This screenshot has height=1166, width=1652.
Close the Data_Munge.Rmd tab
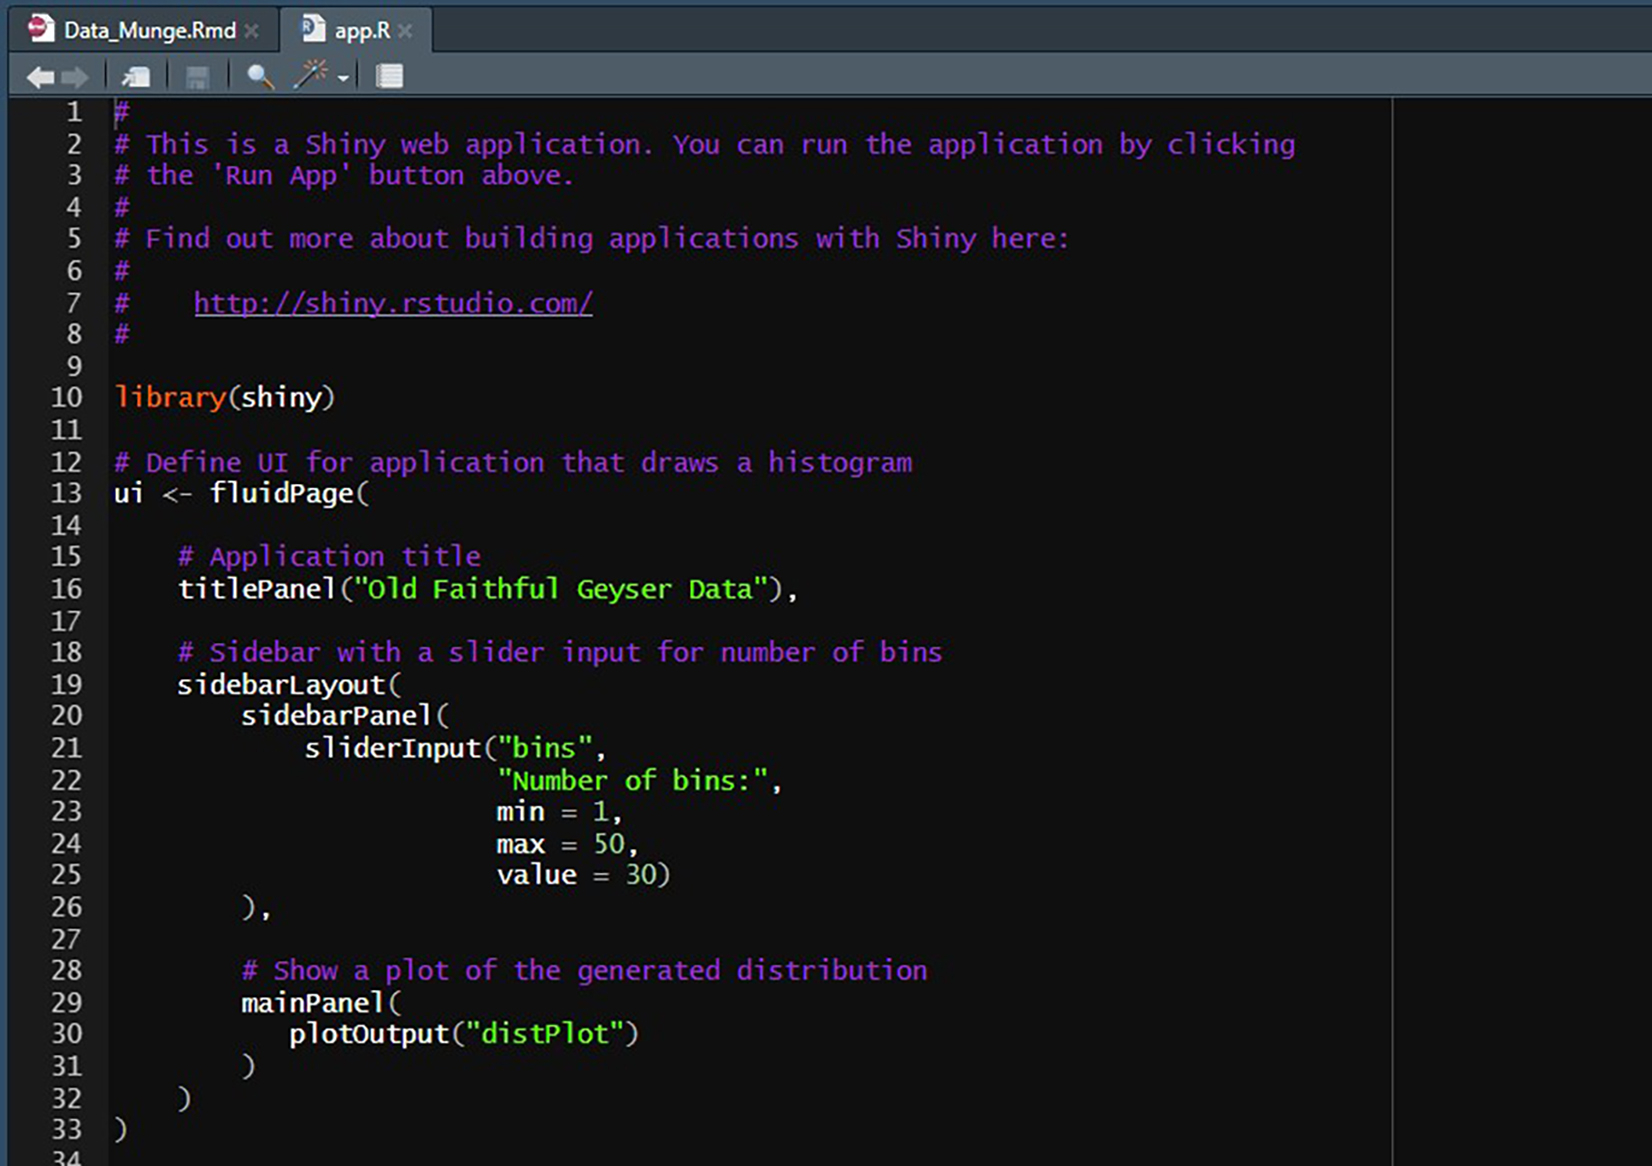[252, 31]
